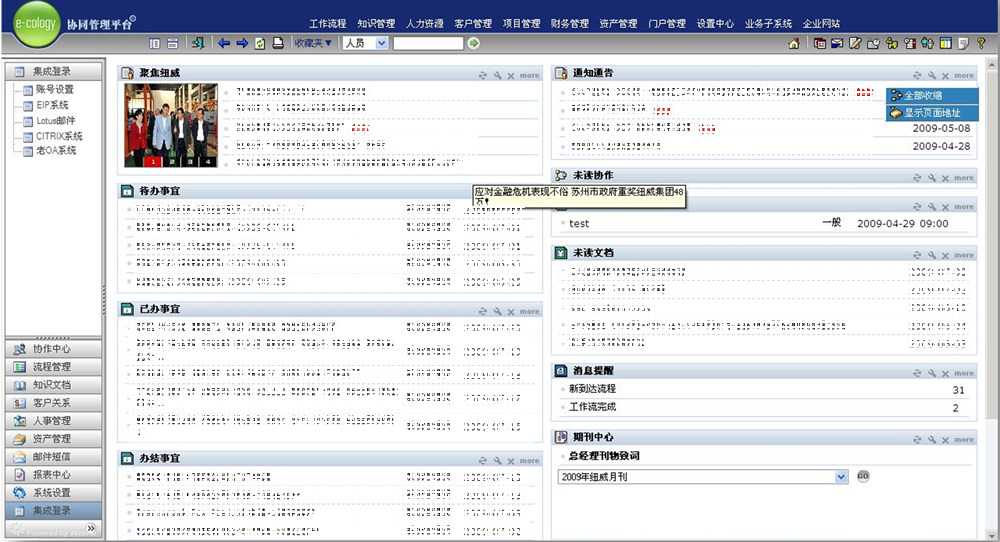Click the green refresh page icon

(260, 43)
